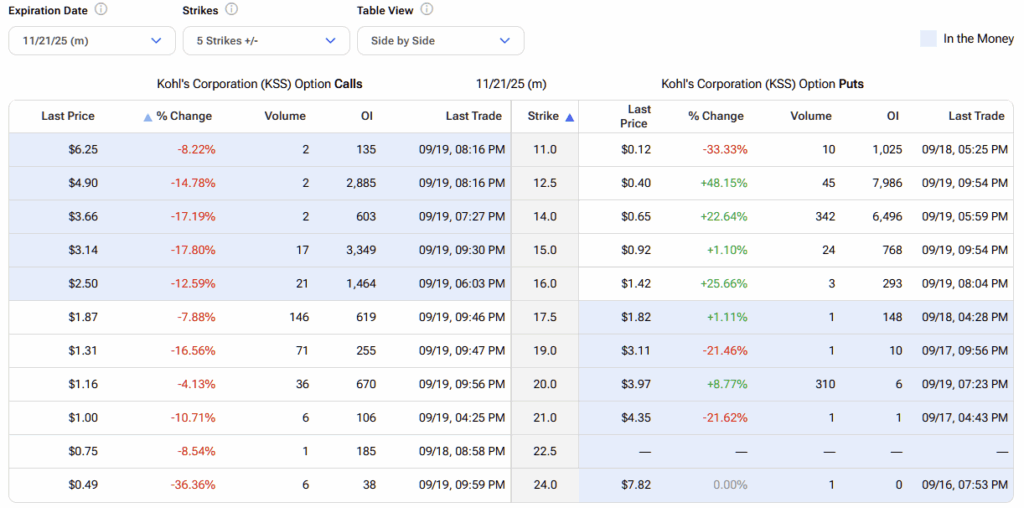Click the info icon beside Table View
Viewport: 1024px width, 508px height.
(426, 10)
